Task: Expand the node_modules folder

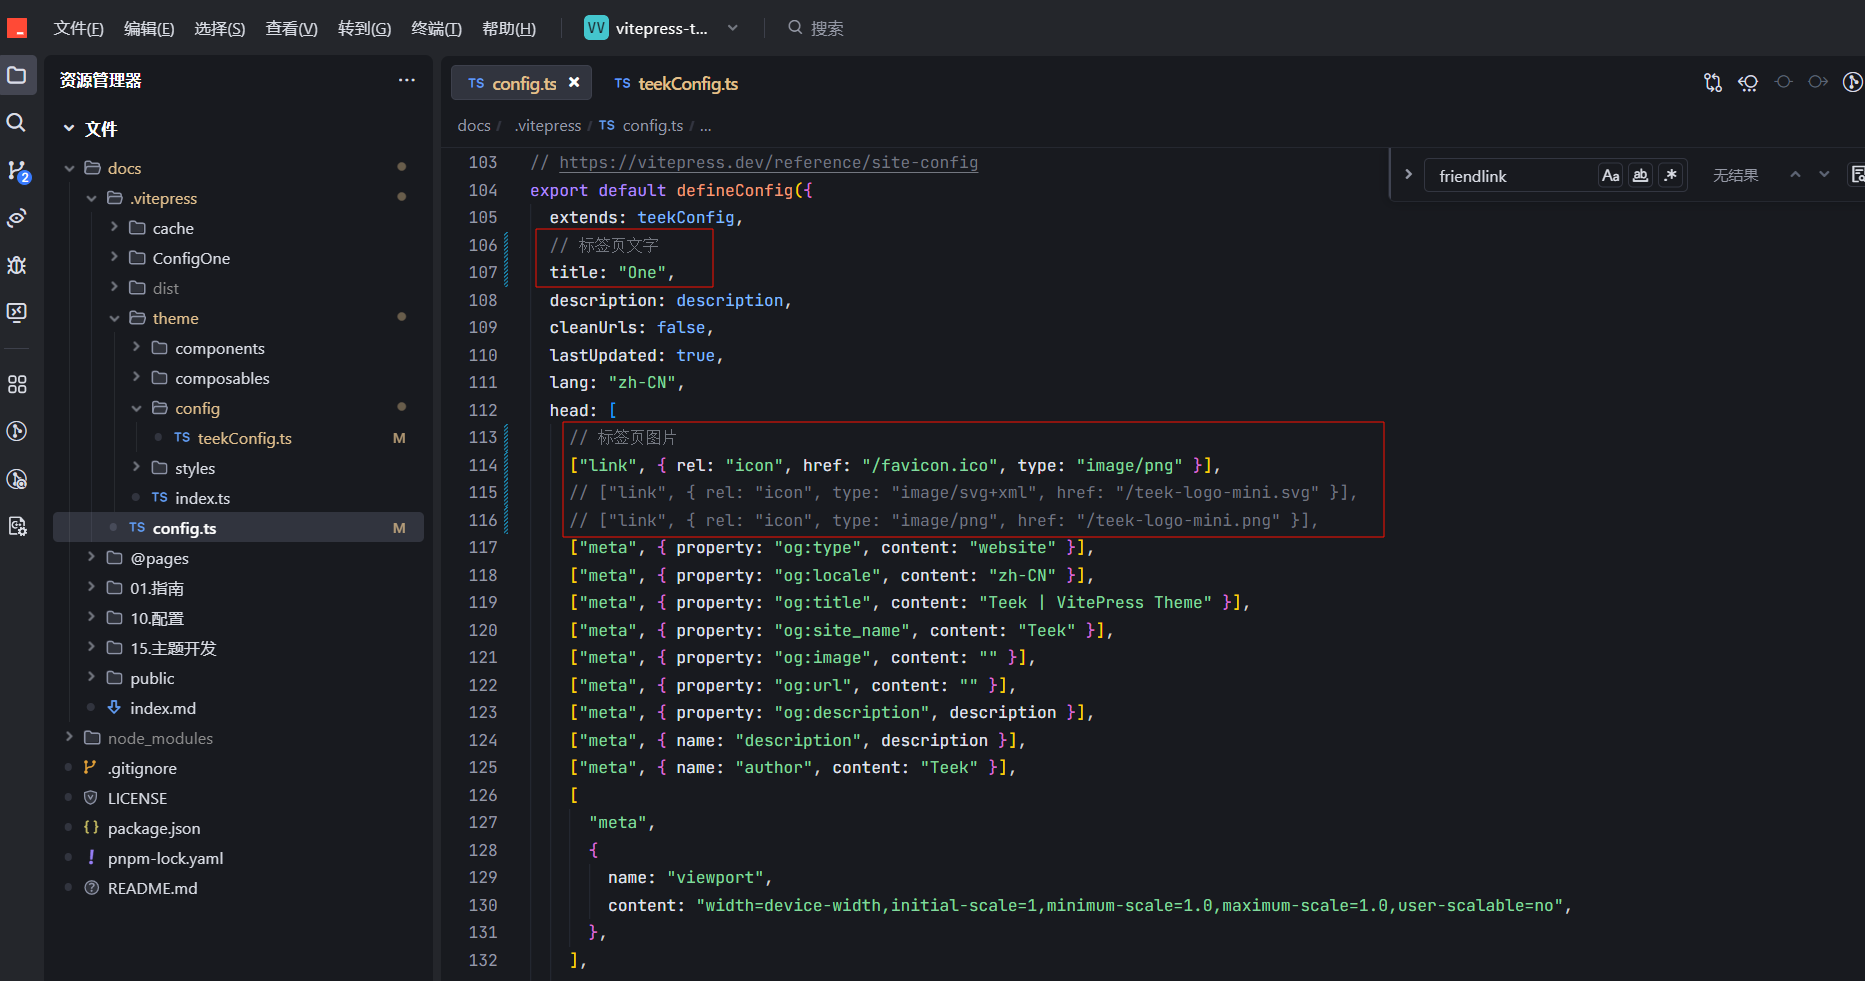Action: tap(69, 738)
